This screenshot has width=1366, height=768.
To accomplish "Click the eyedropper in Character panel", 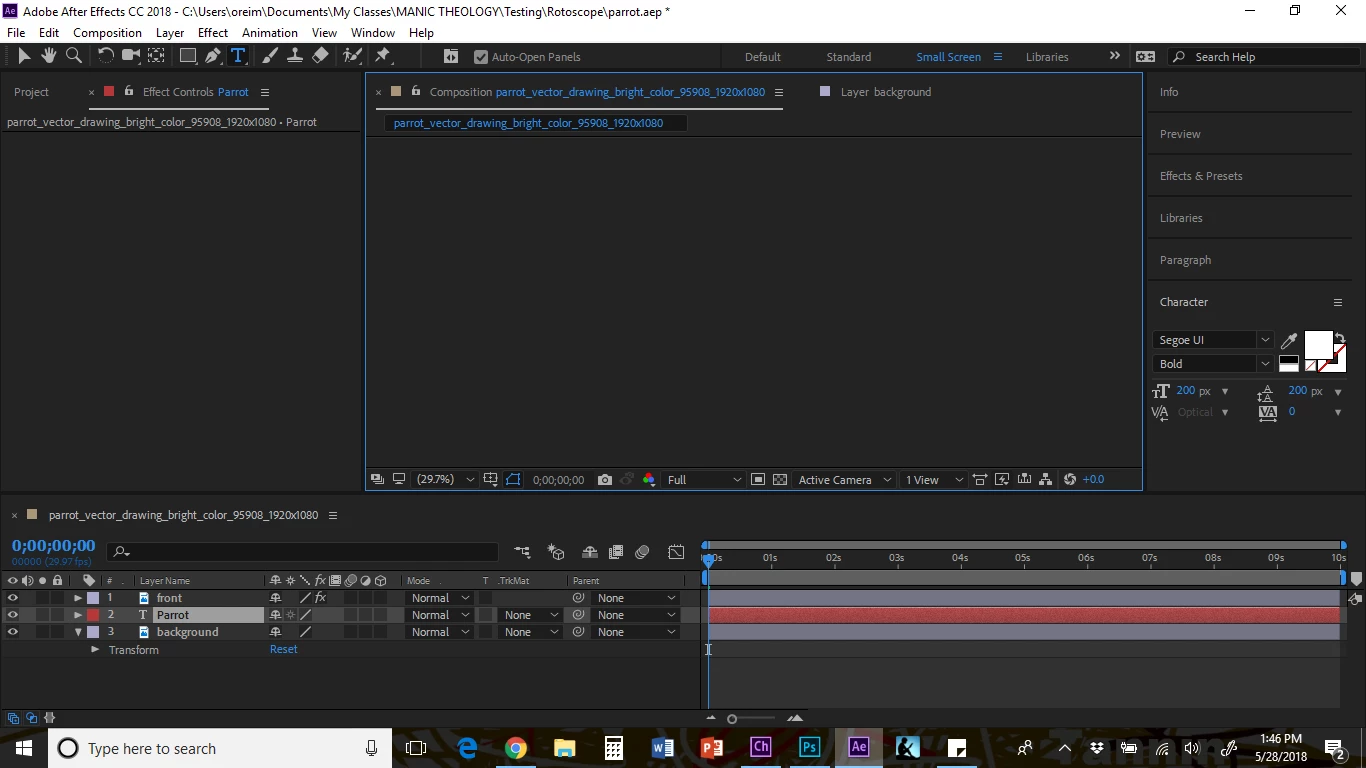I will (x=1290, y=341).
